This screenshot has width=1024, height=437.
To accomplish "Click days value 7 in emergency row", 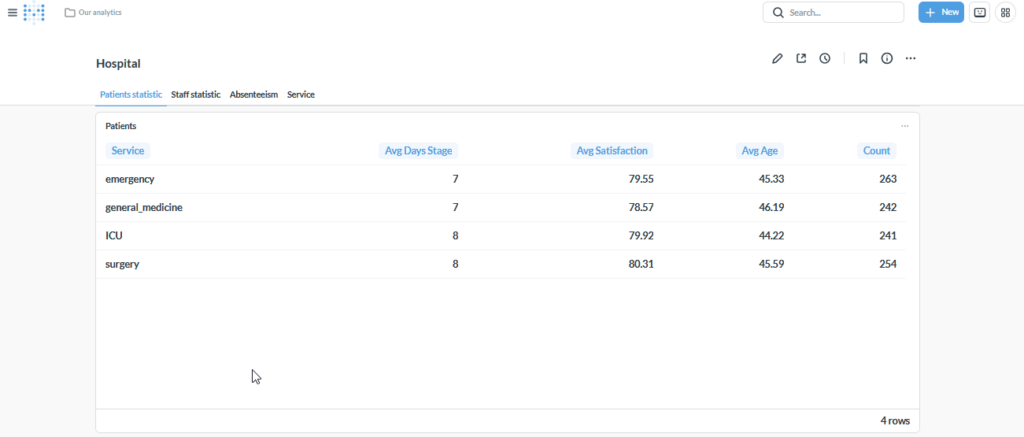I will [455, 179].
